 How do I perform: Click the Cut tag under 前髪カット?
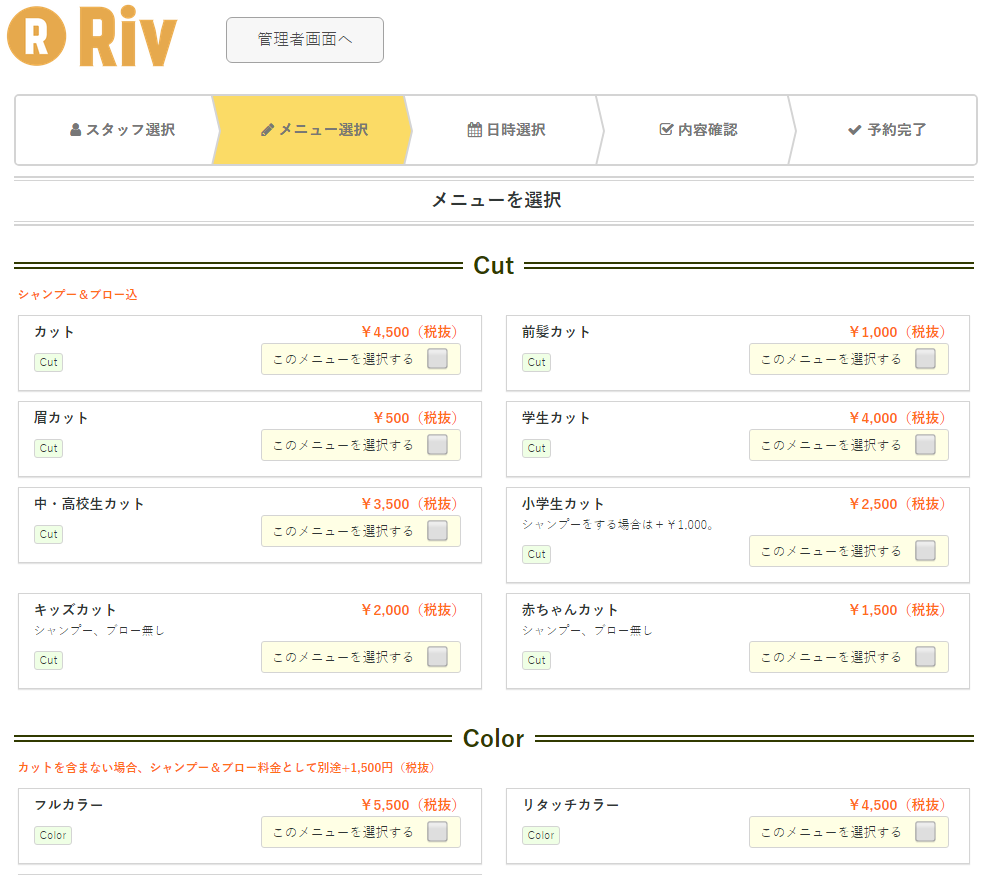[x=536, y=362]
